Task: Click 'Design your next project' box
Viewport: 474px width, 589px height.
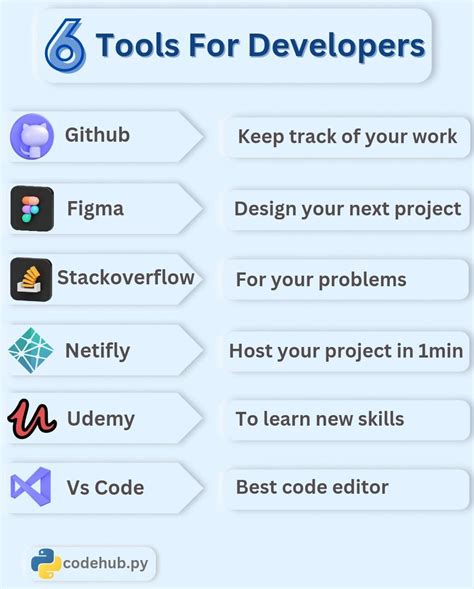Action: coord(347,209)
